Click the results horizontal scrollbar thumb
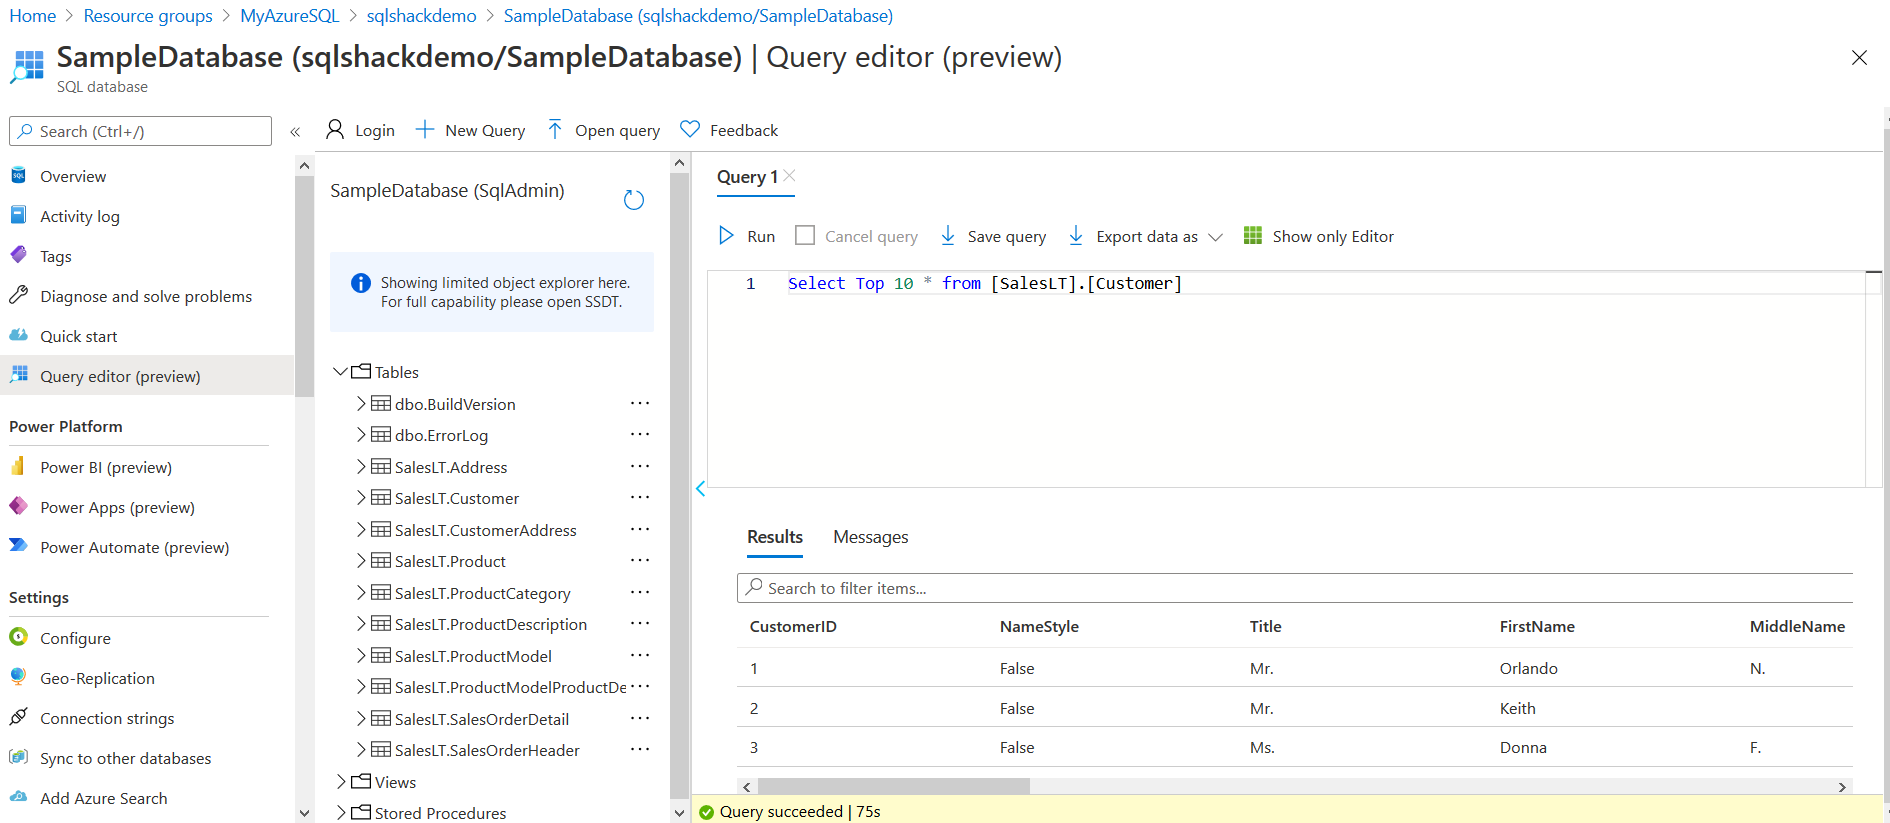Viewport: 1890px width, 823px height. (x=893, y=787)
